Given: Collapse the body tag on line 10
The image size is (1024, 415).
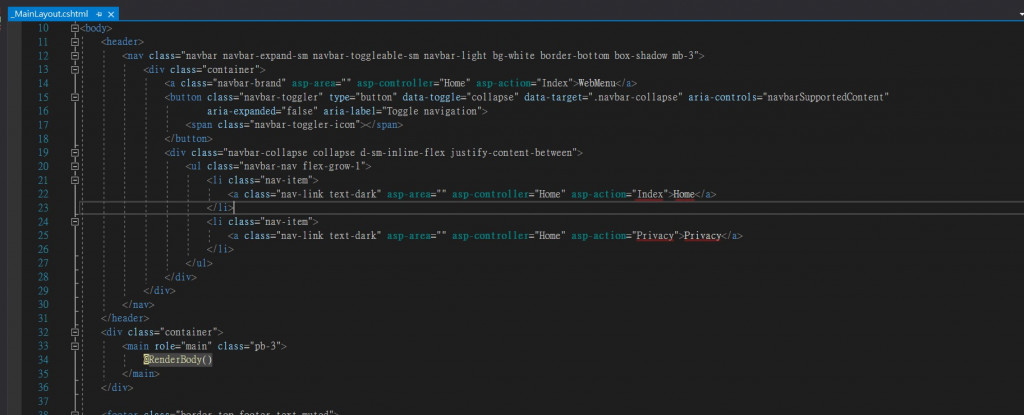Looking at the screenshot, I should (x=75, y=28).
